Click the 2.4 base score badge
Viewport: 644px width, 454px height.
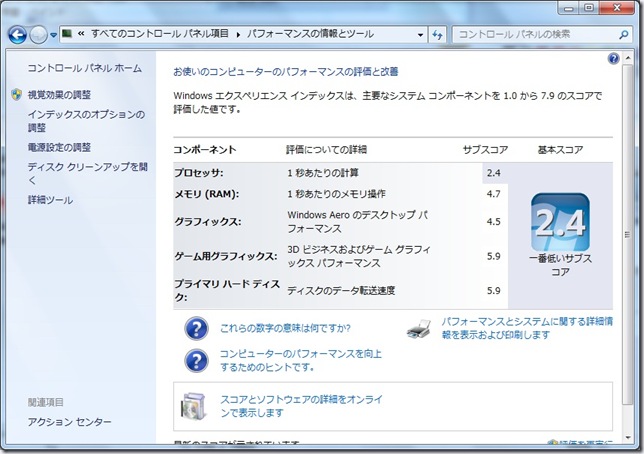[560, 222]
